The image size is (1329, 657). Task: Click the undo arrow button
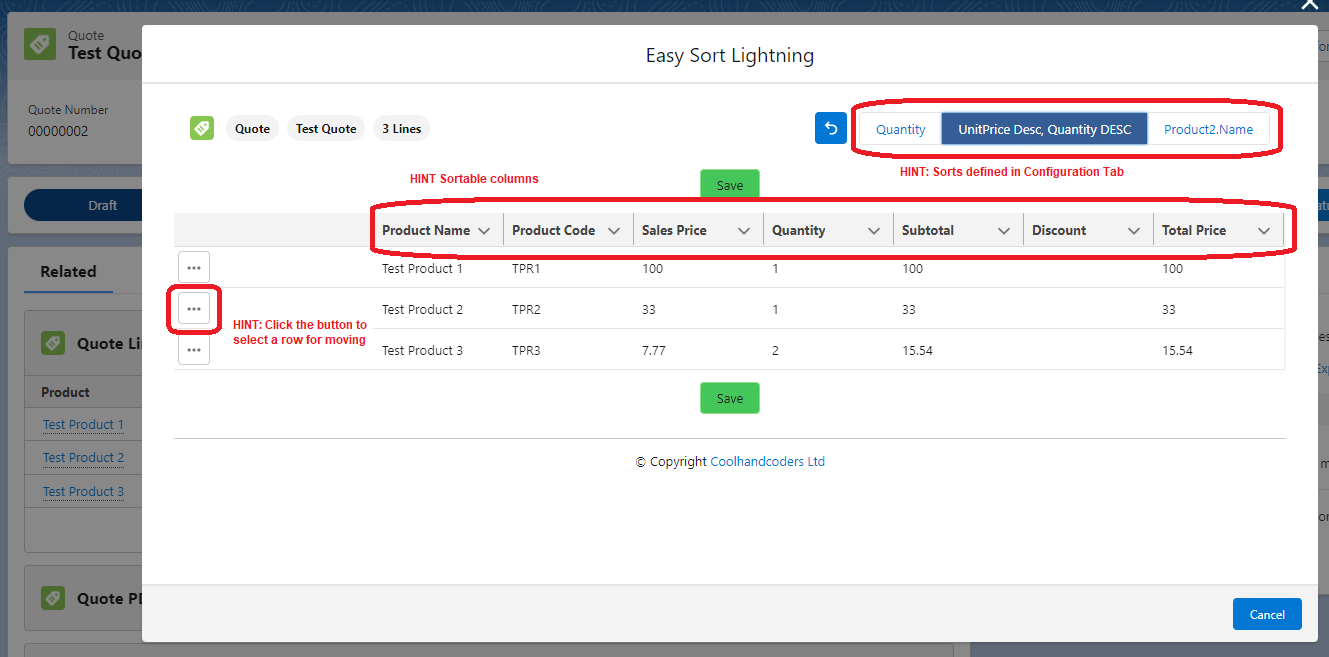pyautogui.click(x=830, y=128)
